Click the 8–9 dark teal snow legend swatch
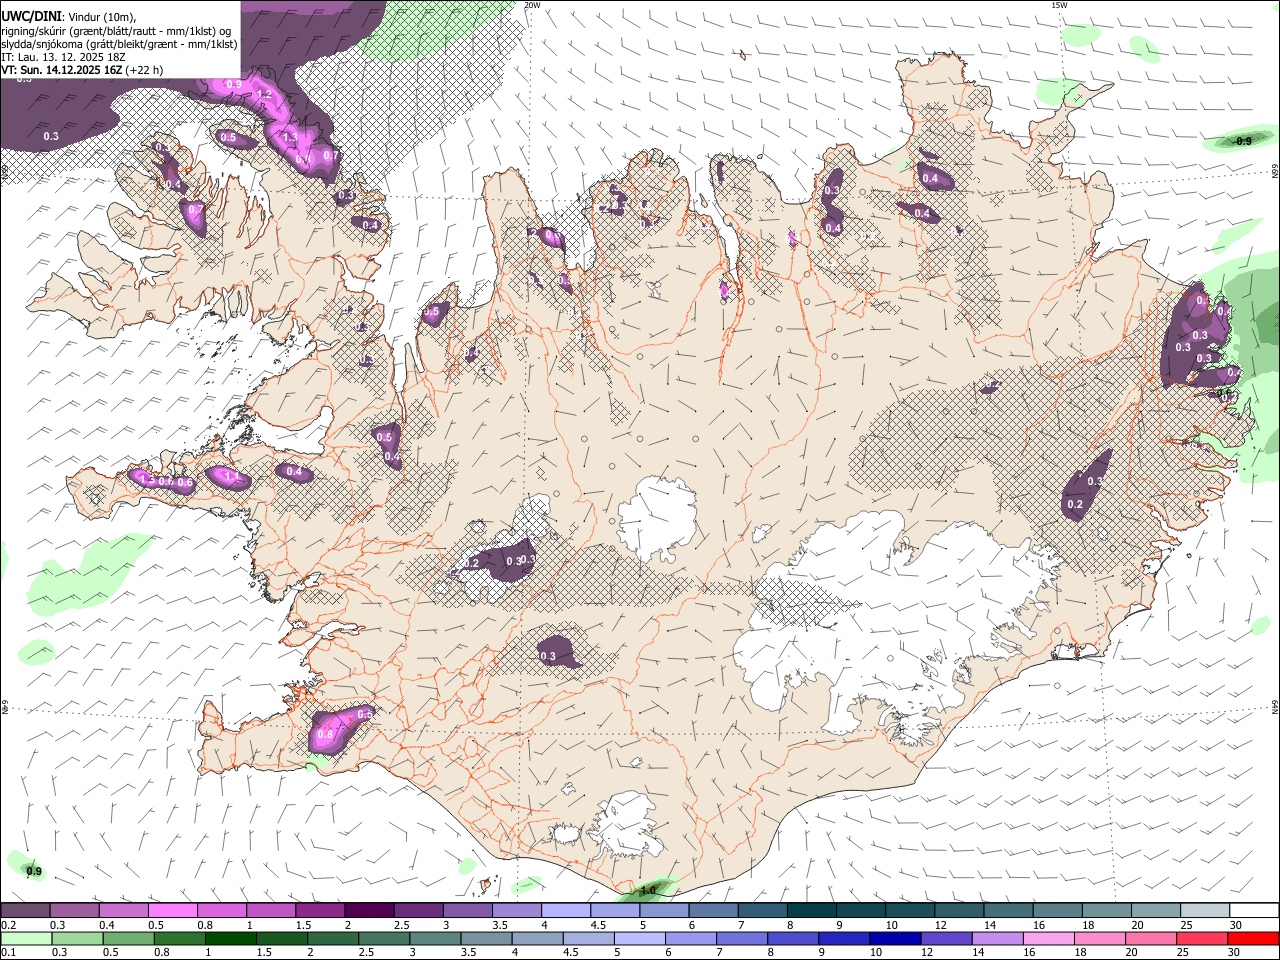1280x960 pixels. coord(812,911)
